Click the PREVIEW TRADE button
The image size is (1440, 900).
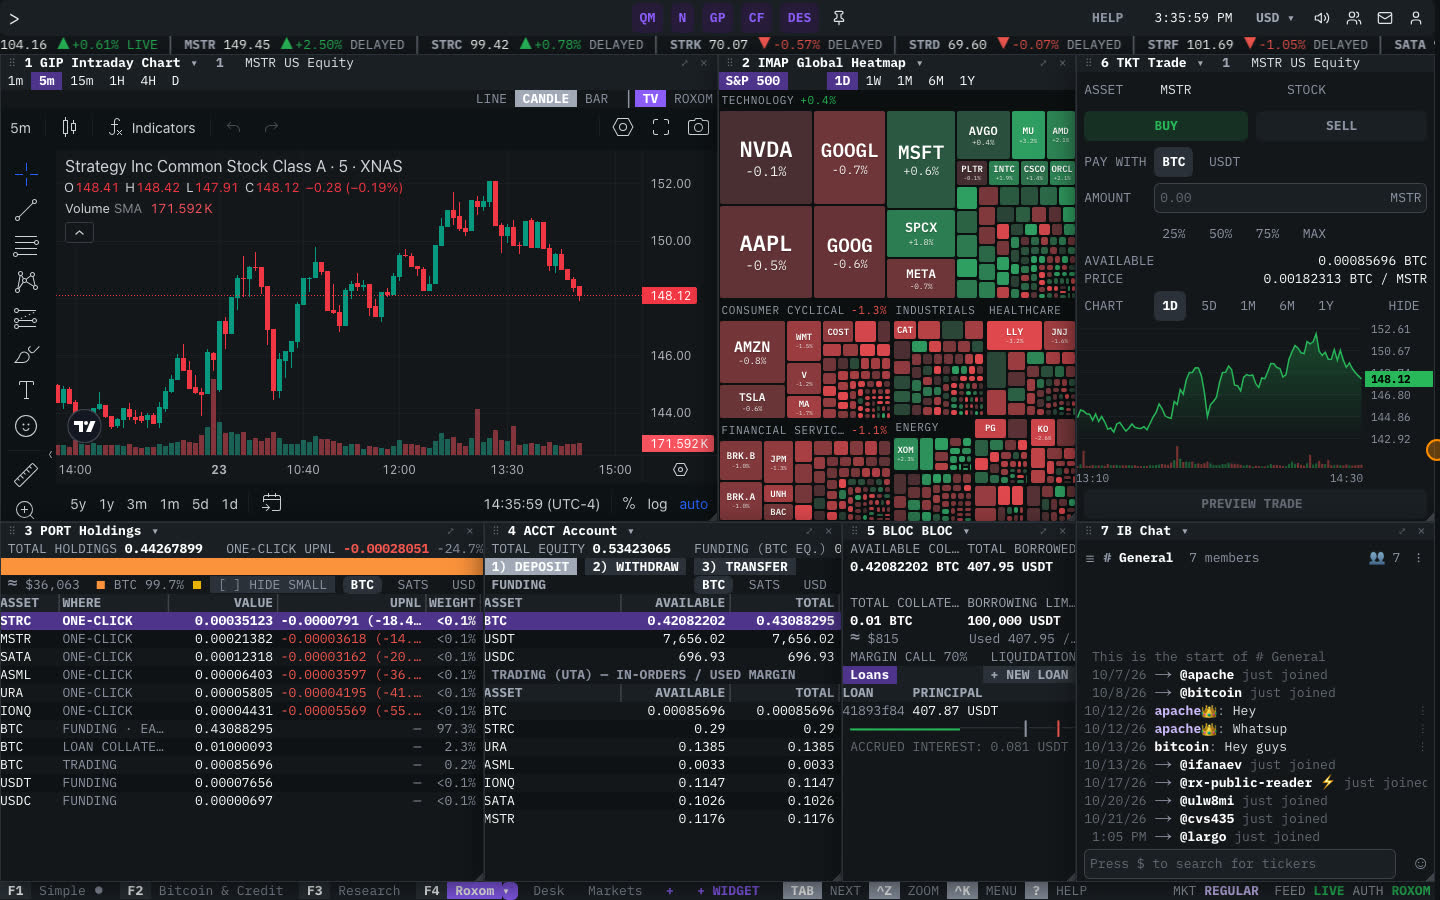tap(1251, 504)
